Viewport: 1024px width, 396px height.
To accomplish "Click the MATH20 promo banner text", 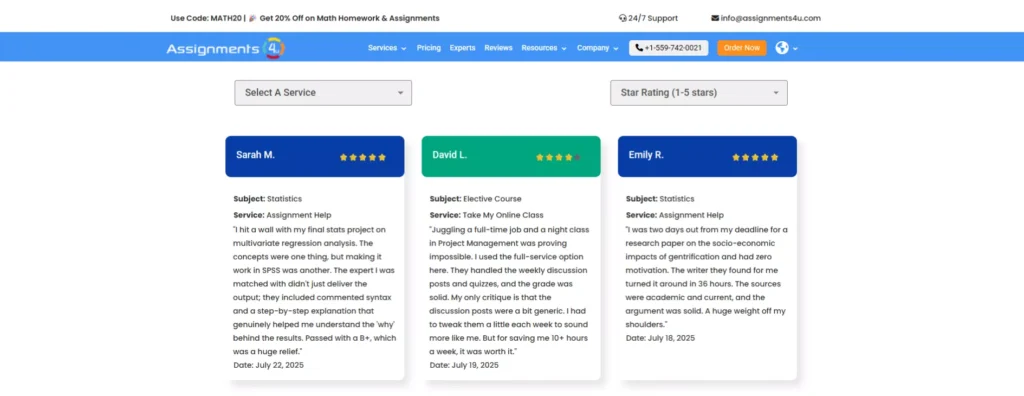I will coord(305,18).
